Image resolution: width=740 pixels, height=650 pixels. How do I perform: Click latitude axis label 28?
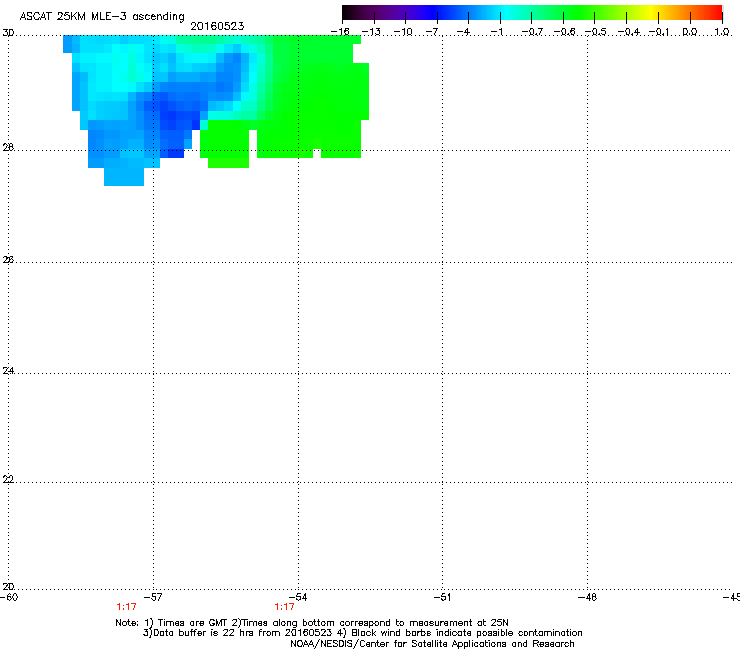click(x=8, y=148)
